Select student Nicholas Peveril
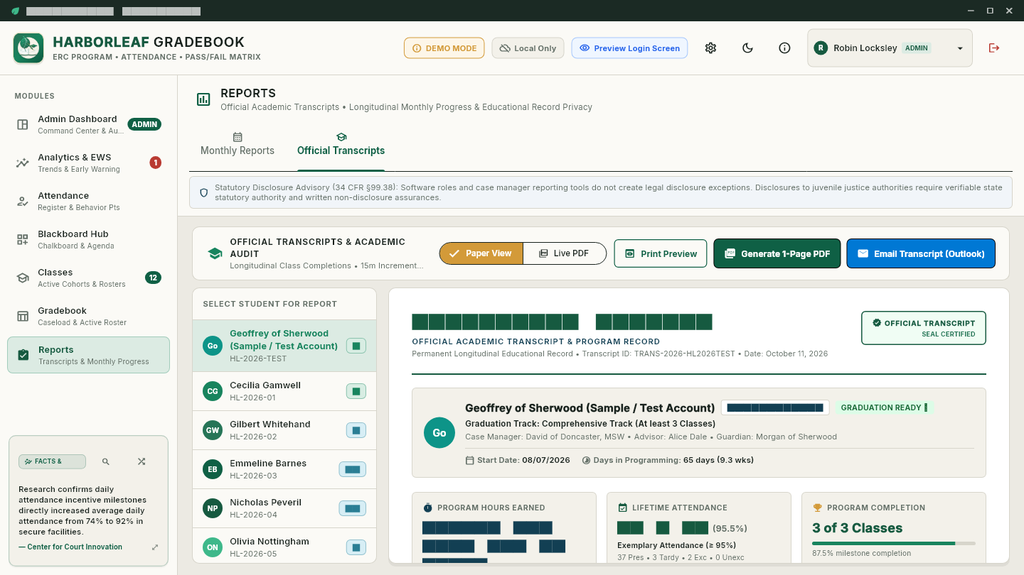1024x575 pixels. (284, 508)
